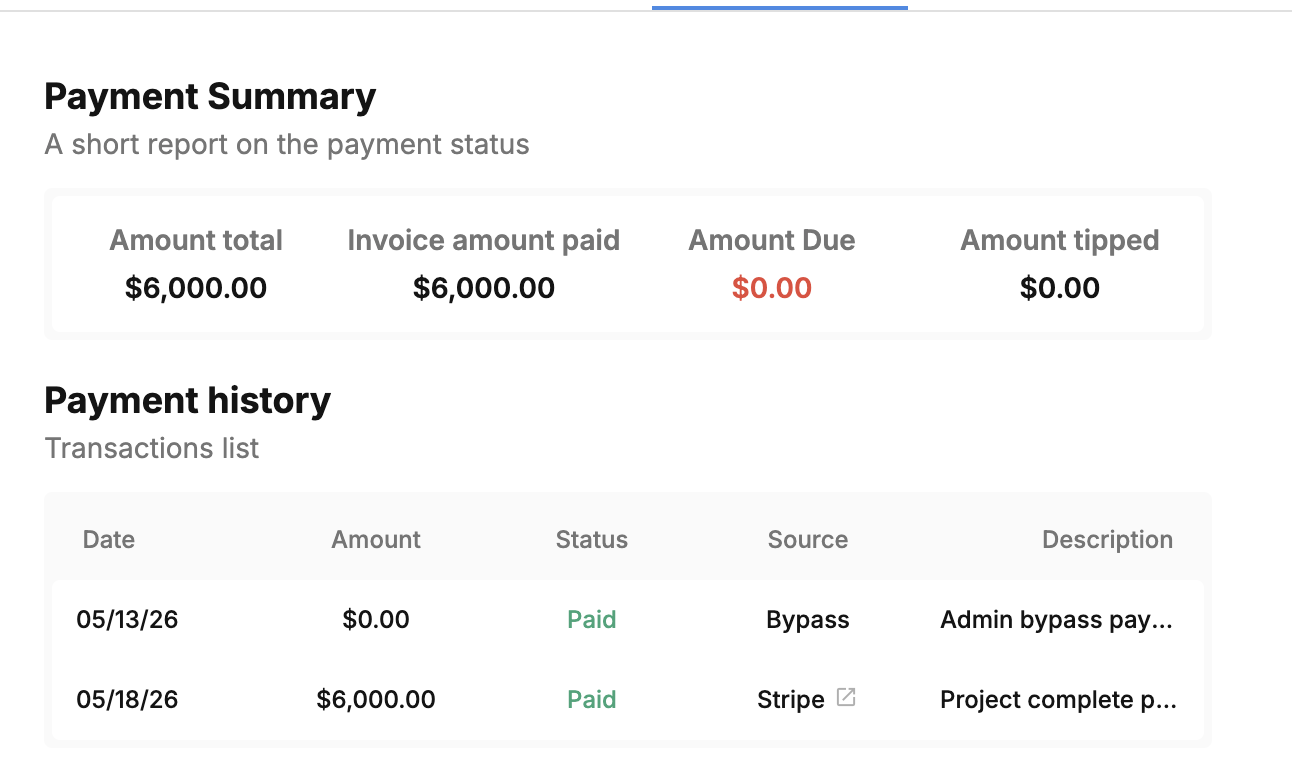Image resolution: width=1292 pixels, height=782 pixels.
Task: Click the red $0.00 Amount Due value
Action: pyautogui.click(x=772, y=289)
